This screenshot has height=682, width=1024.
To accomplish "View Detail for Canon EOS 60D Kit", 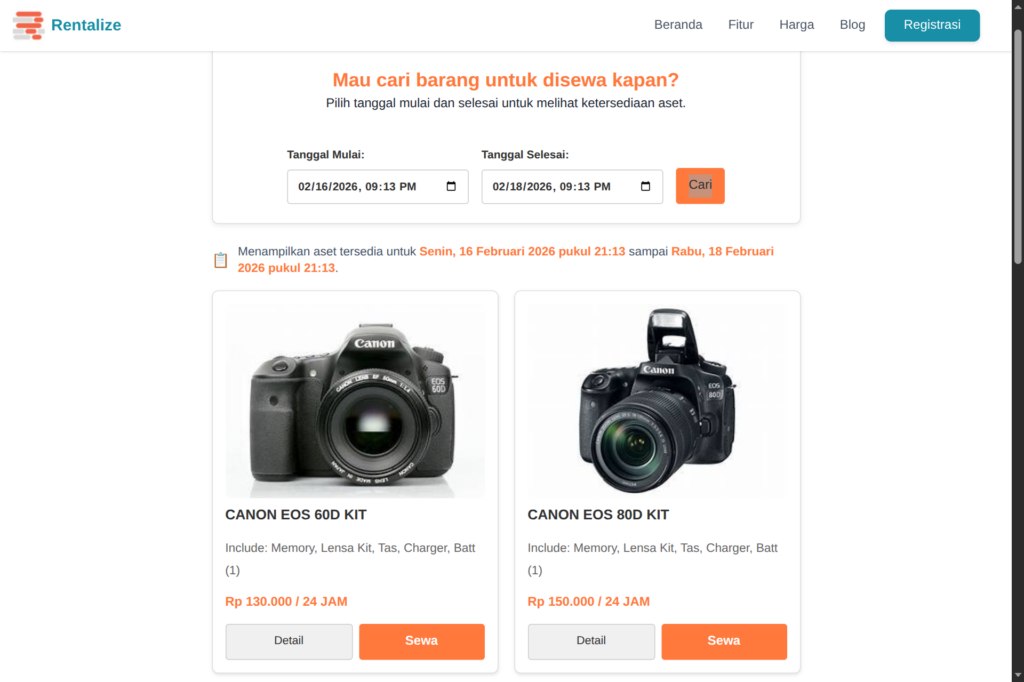I will click(x=289, y=641).
